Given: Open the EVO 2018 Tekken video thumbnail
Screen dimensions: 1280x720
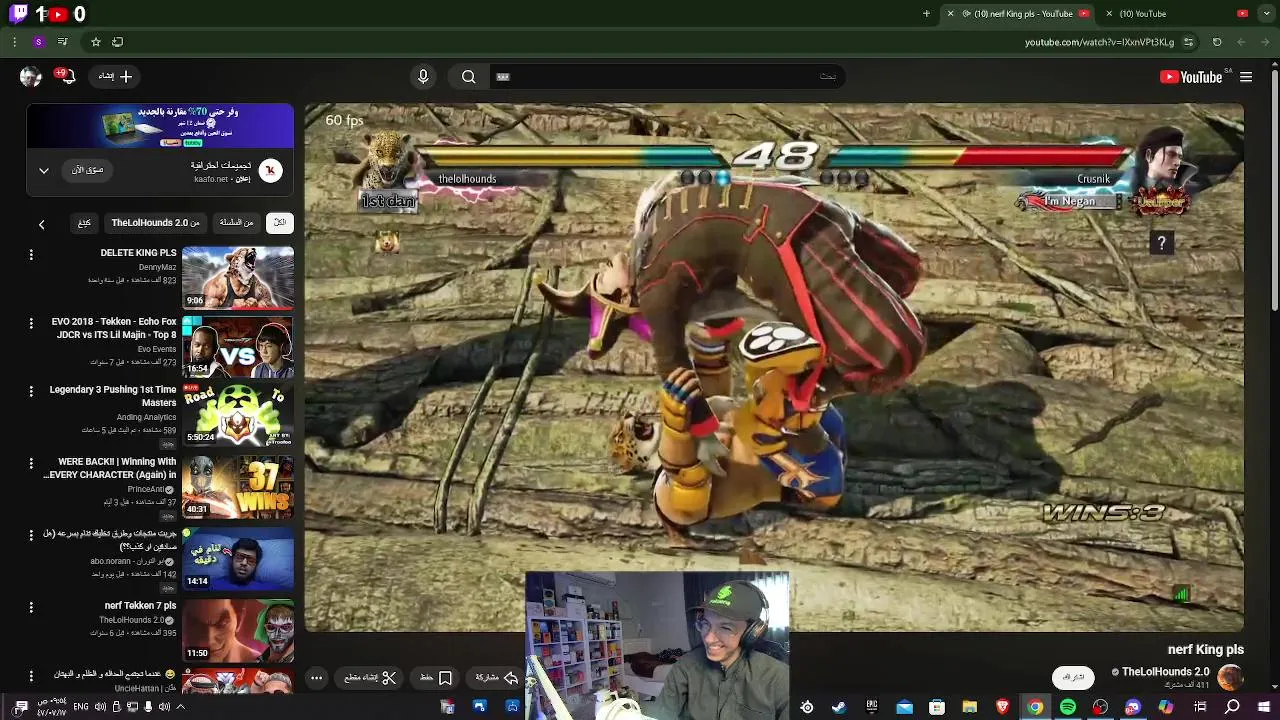Looking at the screenshot, I should [238, 347].
